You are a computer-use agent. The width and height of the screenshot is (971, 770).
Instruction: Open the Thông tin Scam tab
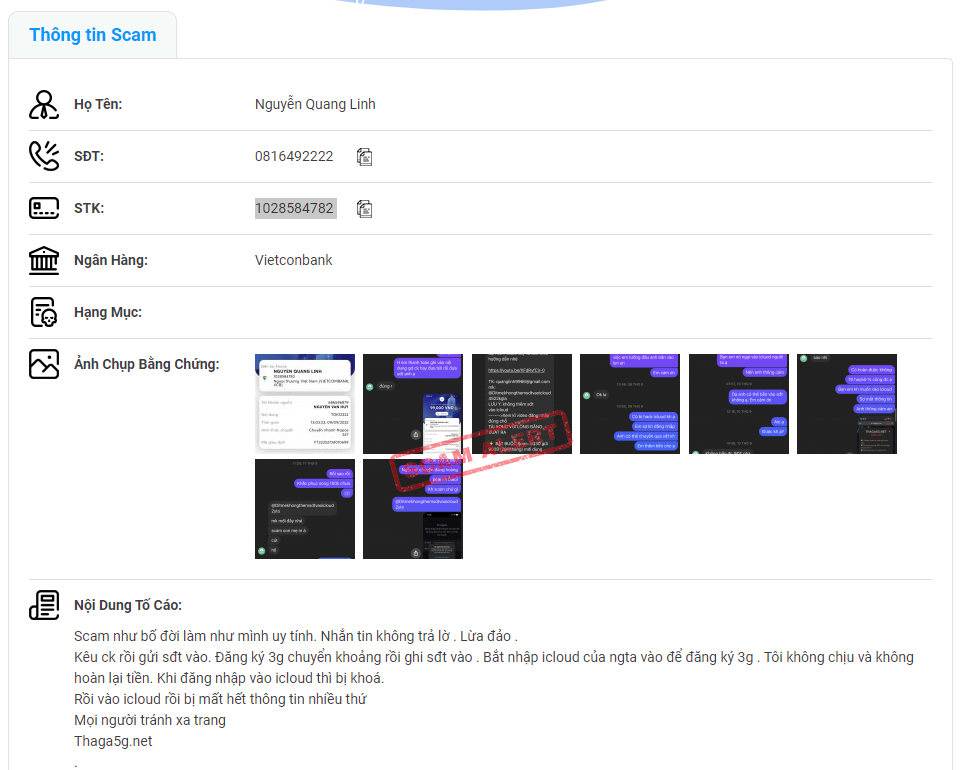[x=93, y=35]
